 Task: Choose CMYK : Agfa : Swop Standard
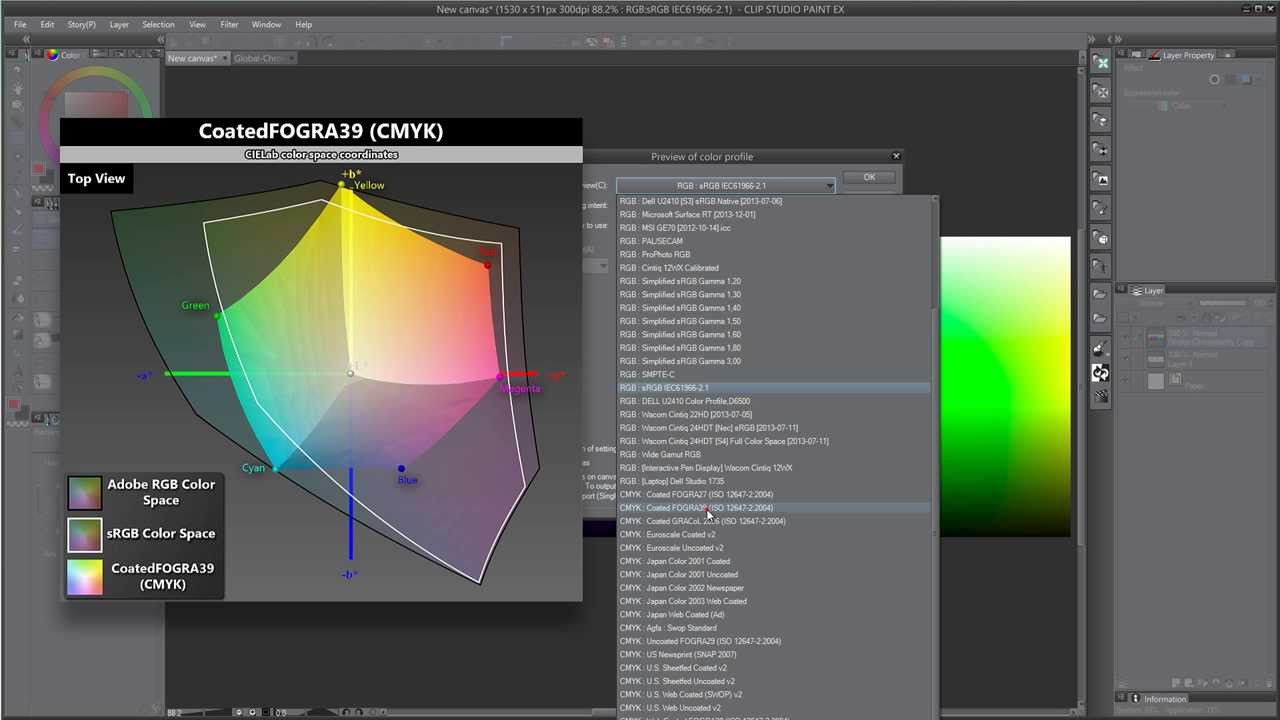point(774,628)
